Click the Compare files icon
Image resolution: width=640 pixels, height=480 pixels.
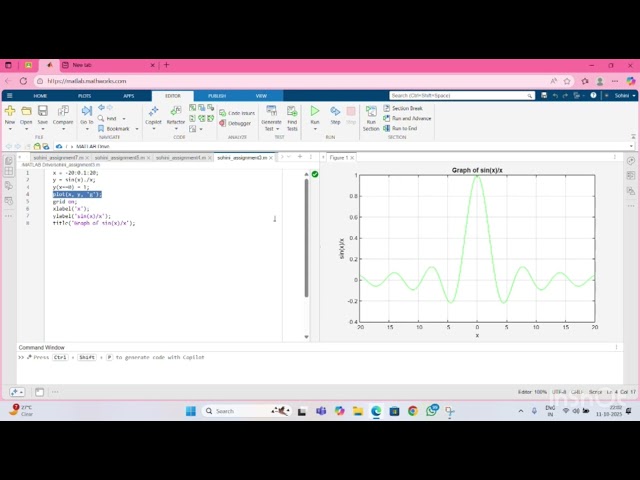point(63,111)
